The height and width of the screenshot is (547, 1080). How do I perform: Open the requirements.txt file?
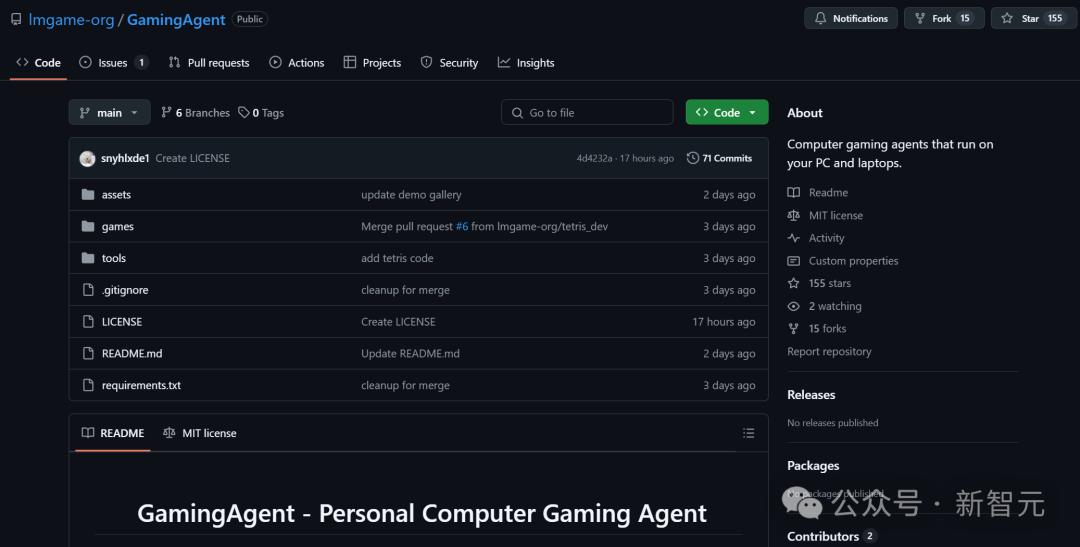pyautogui.click(x=141, y=385)
